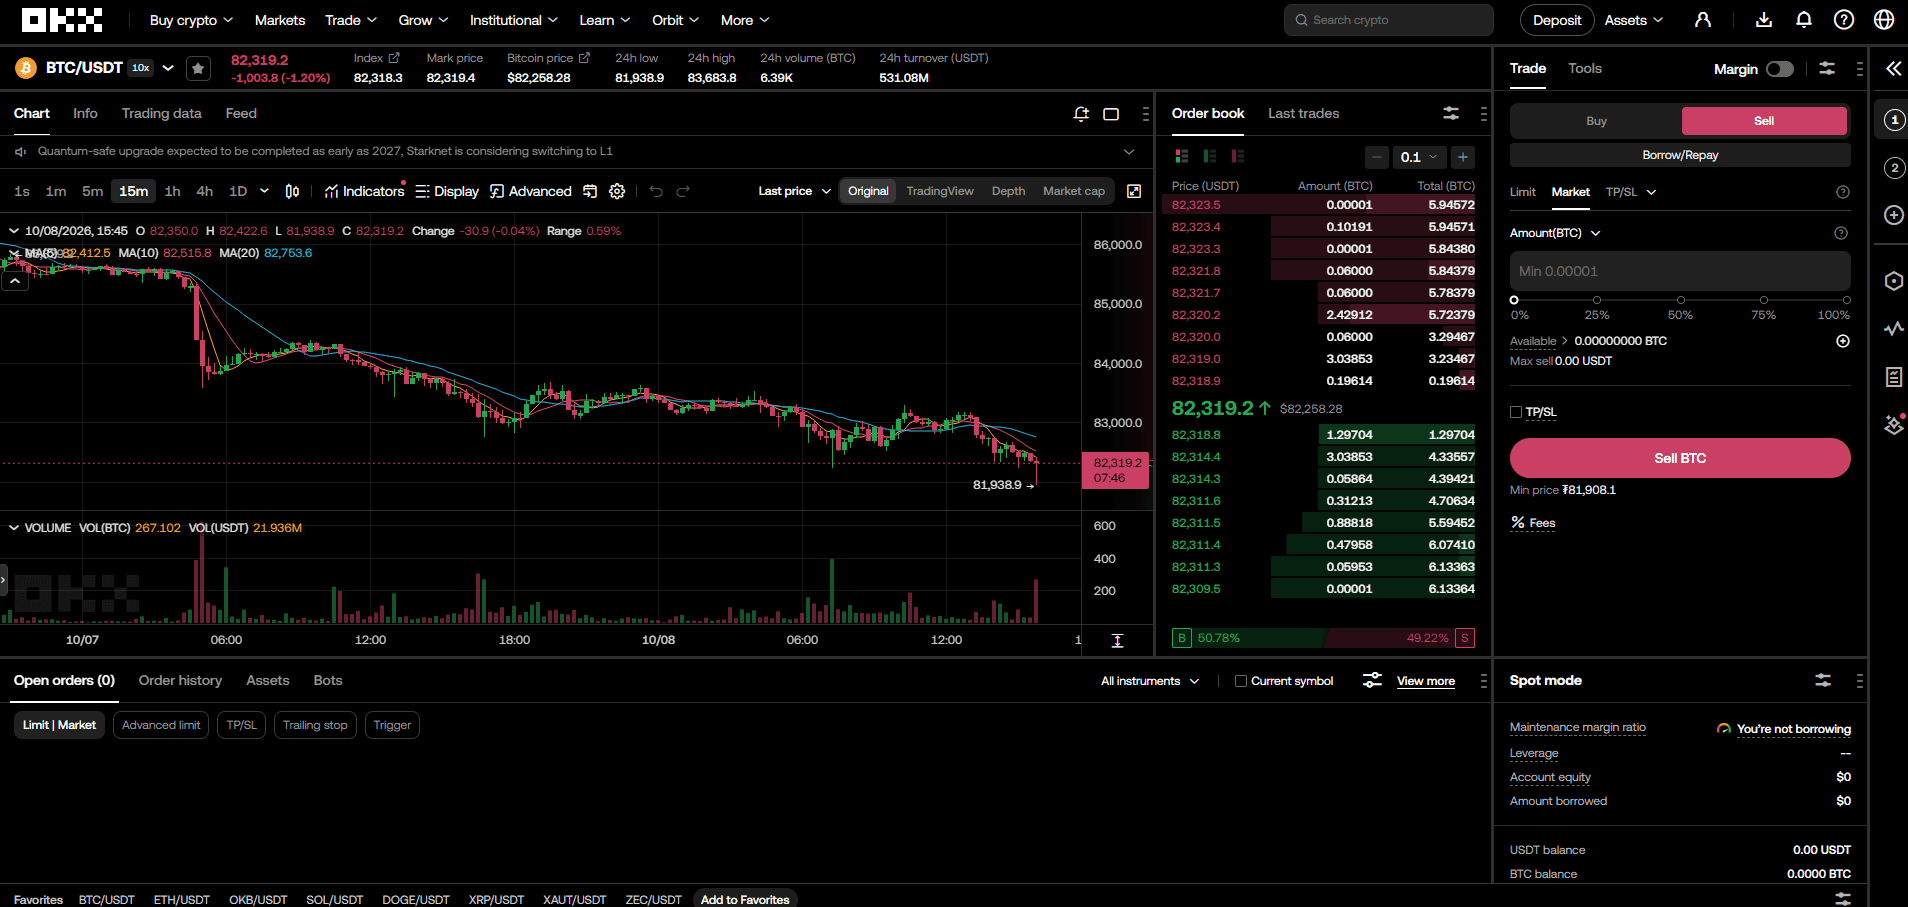Screen dimensions: 1908x907
Task: Increase order book price precision step
Action: tap(1463, 157)
